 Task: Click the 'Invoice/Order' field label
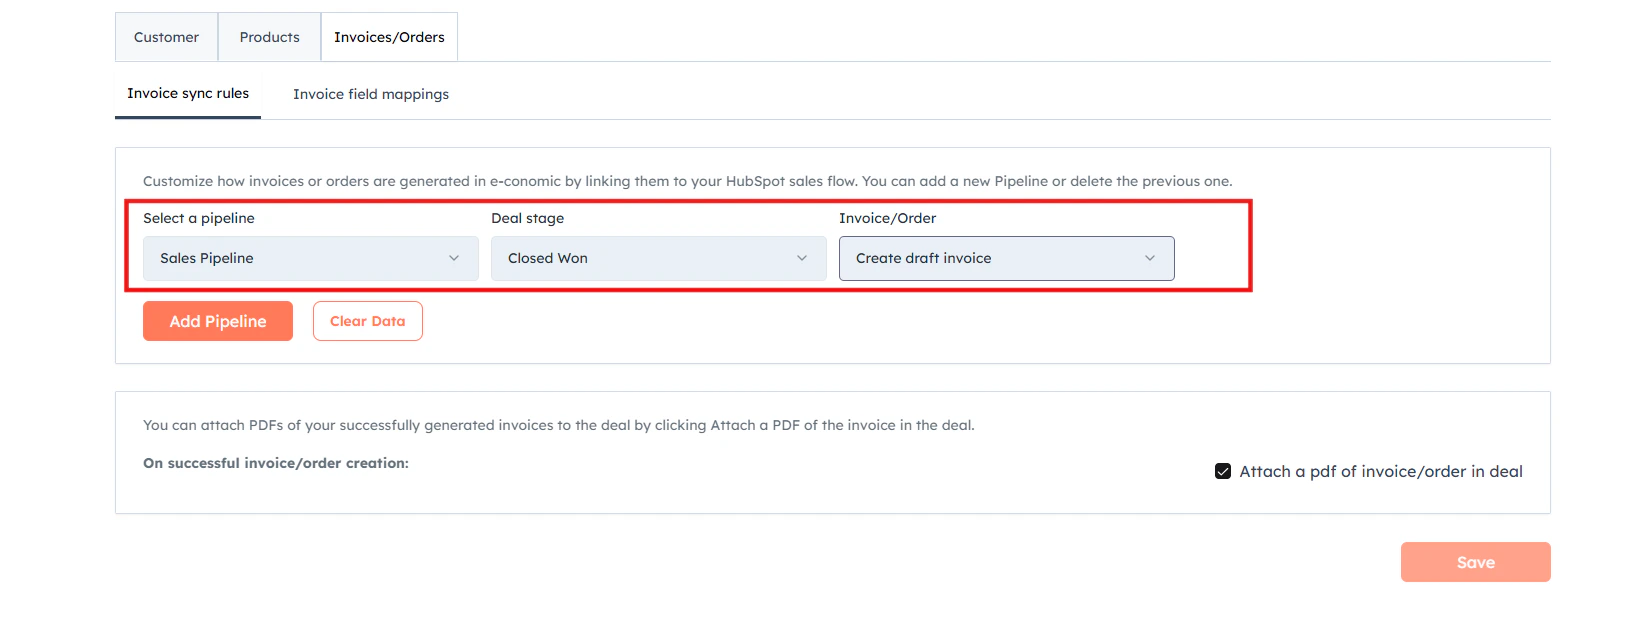(x=888, y=218)
